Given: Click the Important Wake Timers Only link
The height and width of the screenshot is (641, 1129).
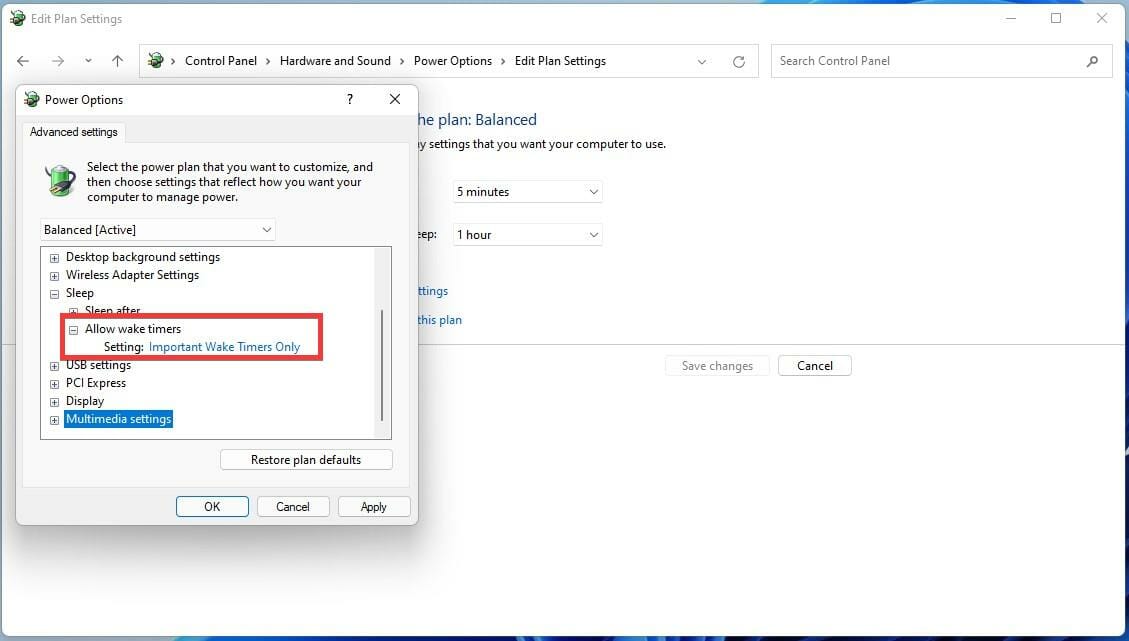Looking at the screenshot, I should (x=224, y=346).
